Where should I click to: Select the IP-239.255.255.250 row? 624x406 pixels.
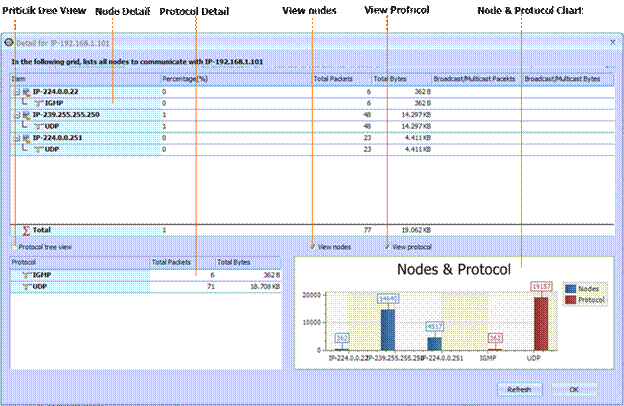click(x=312, y=115)
